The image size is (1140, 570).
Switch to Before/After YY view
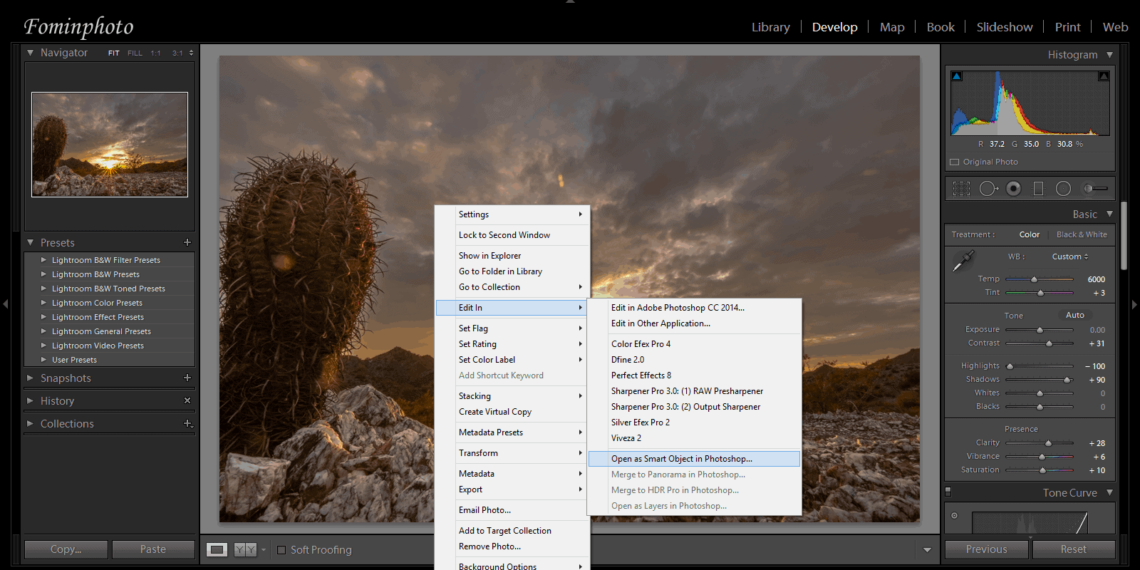tap(245, 550)
